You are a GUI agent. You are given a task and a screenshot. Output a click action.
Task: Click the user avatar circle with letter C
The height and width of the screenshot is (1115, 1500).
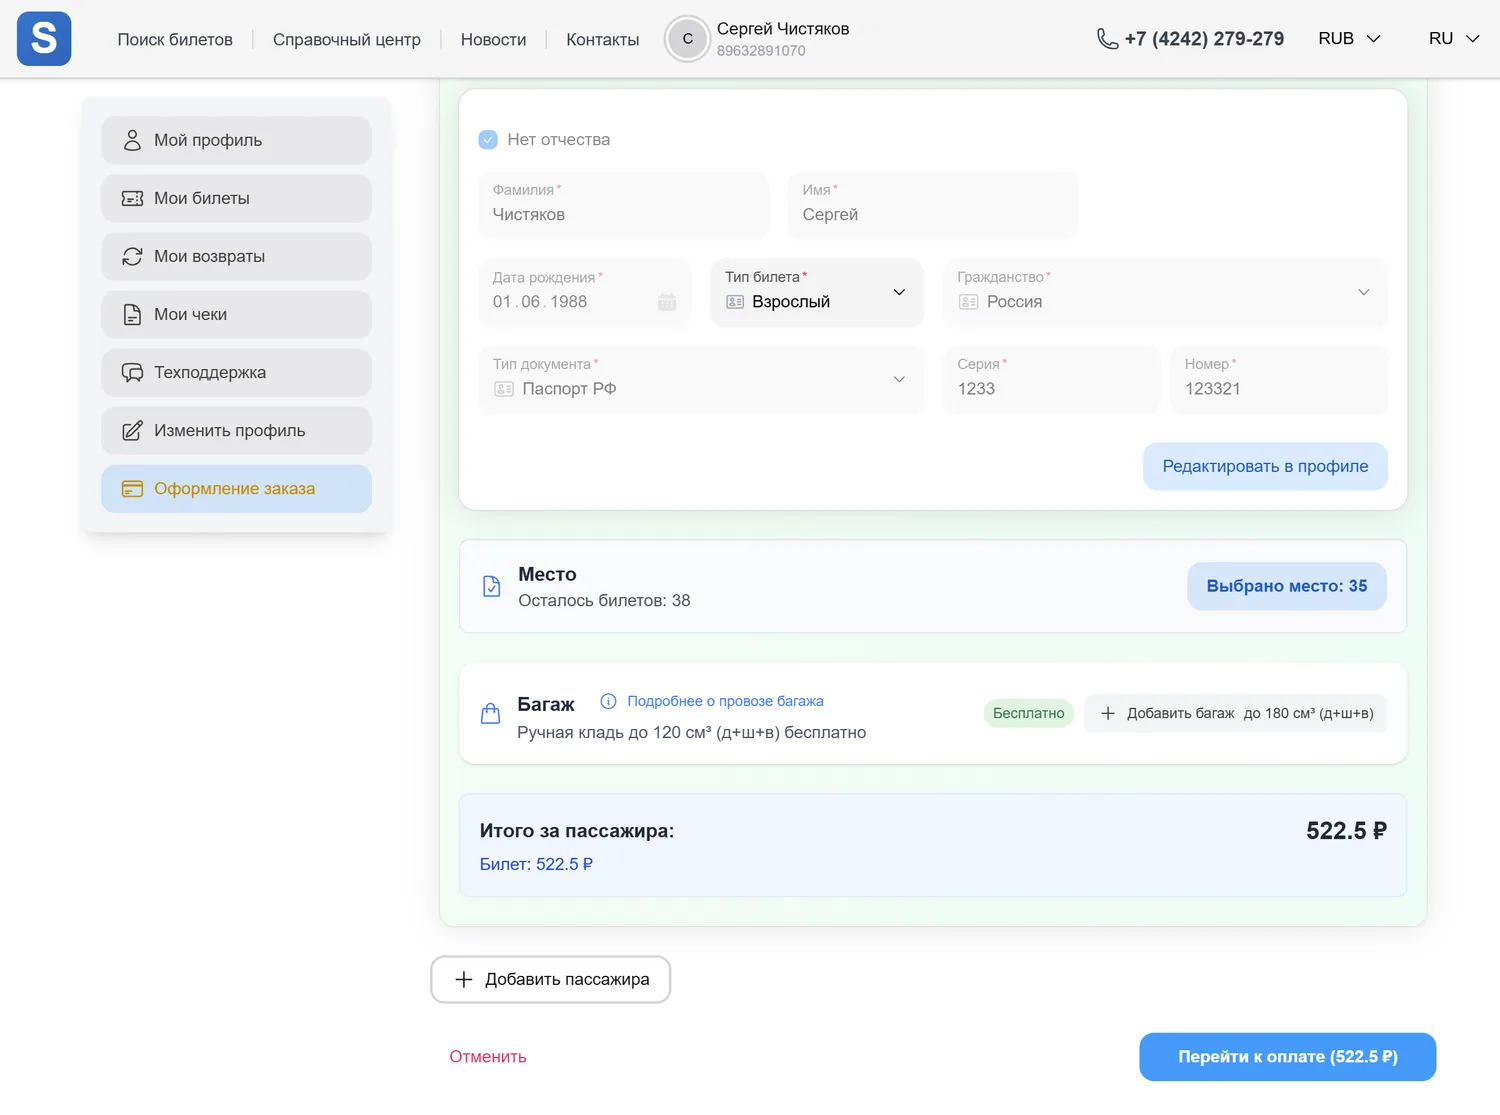pos(688,39)
